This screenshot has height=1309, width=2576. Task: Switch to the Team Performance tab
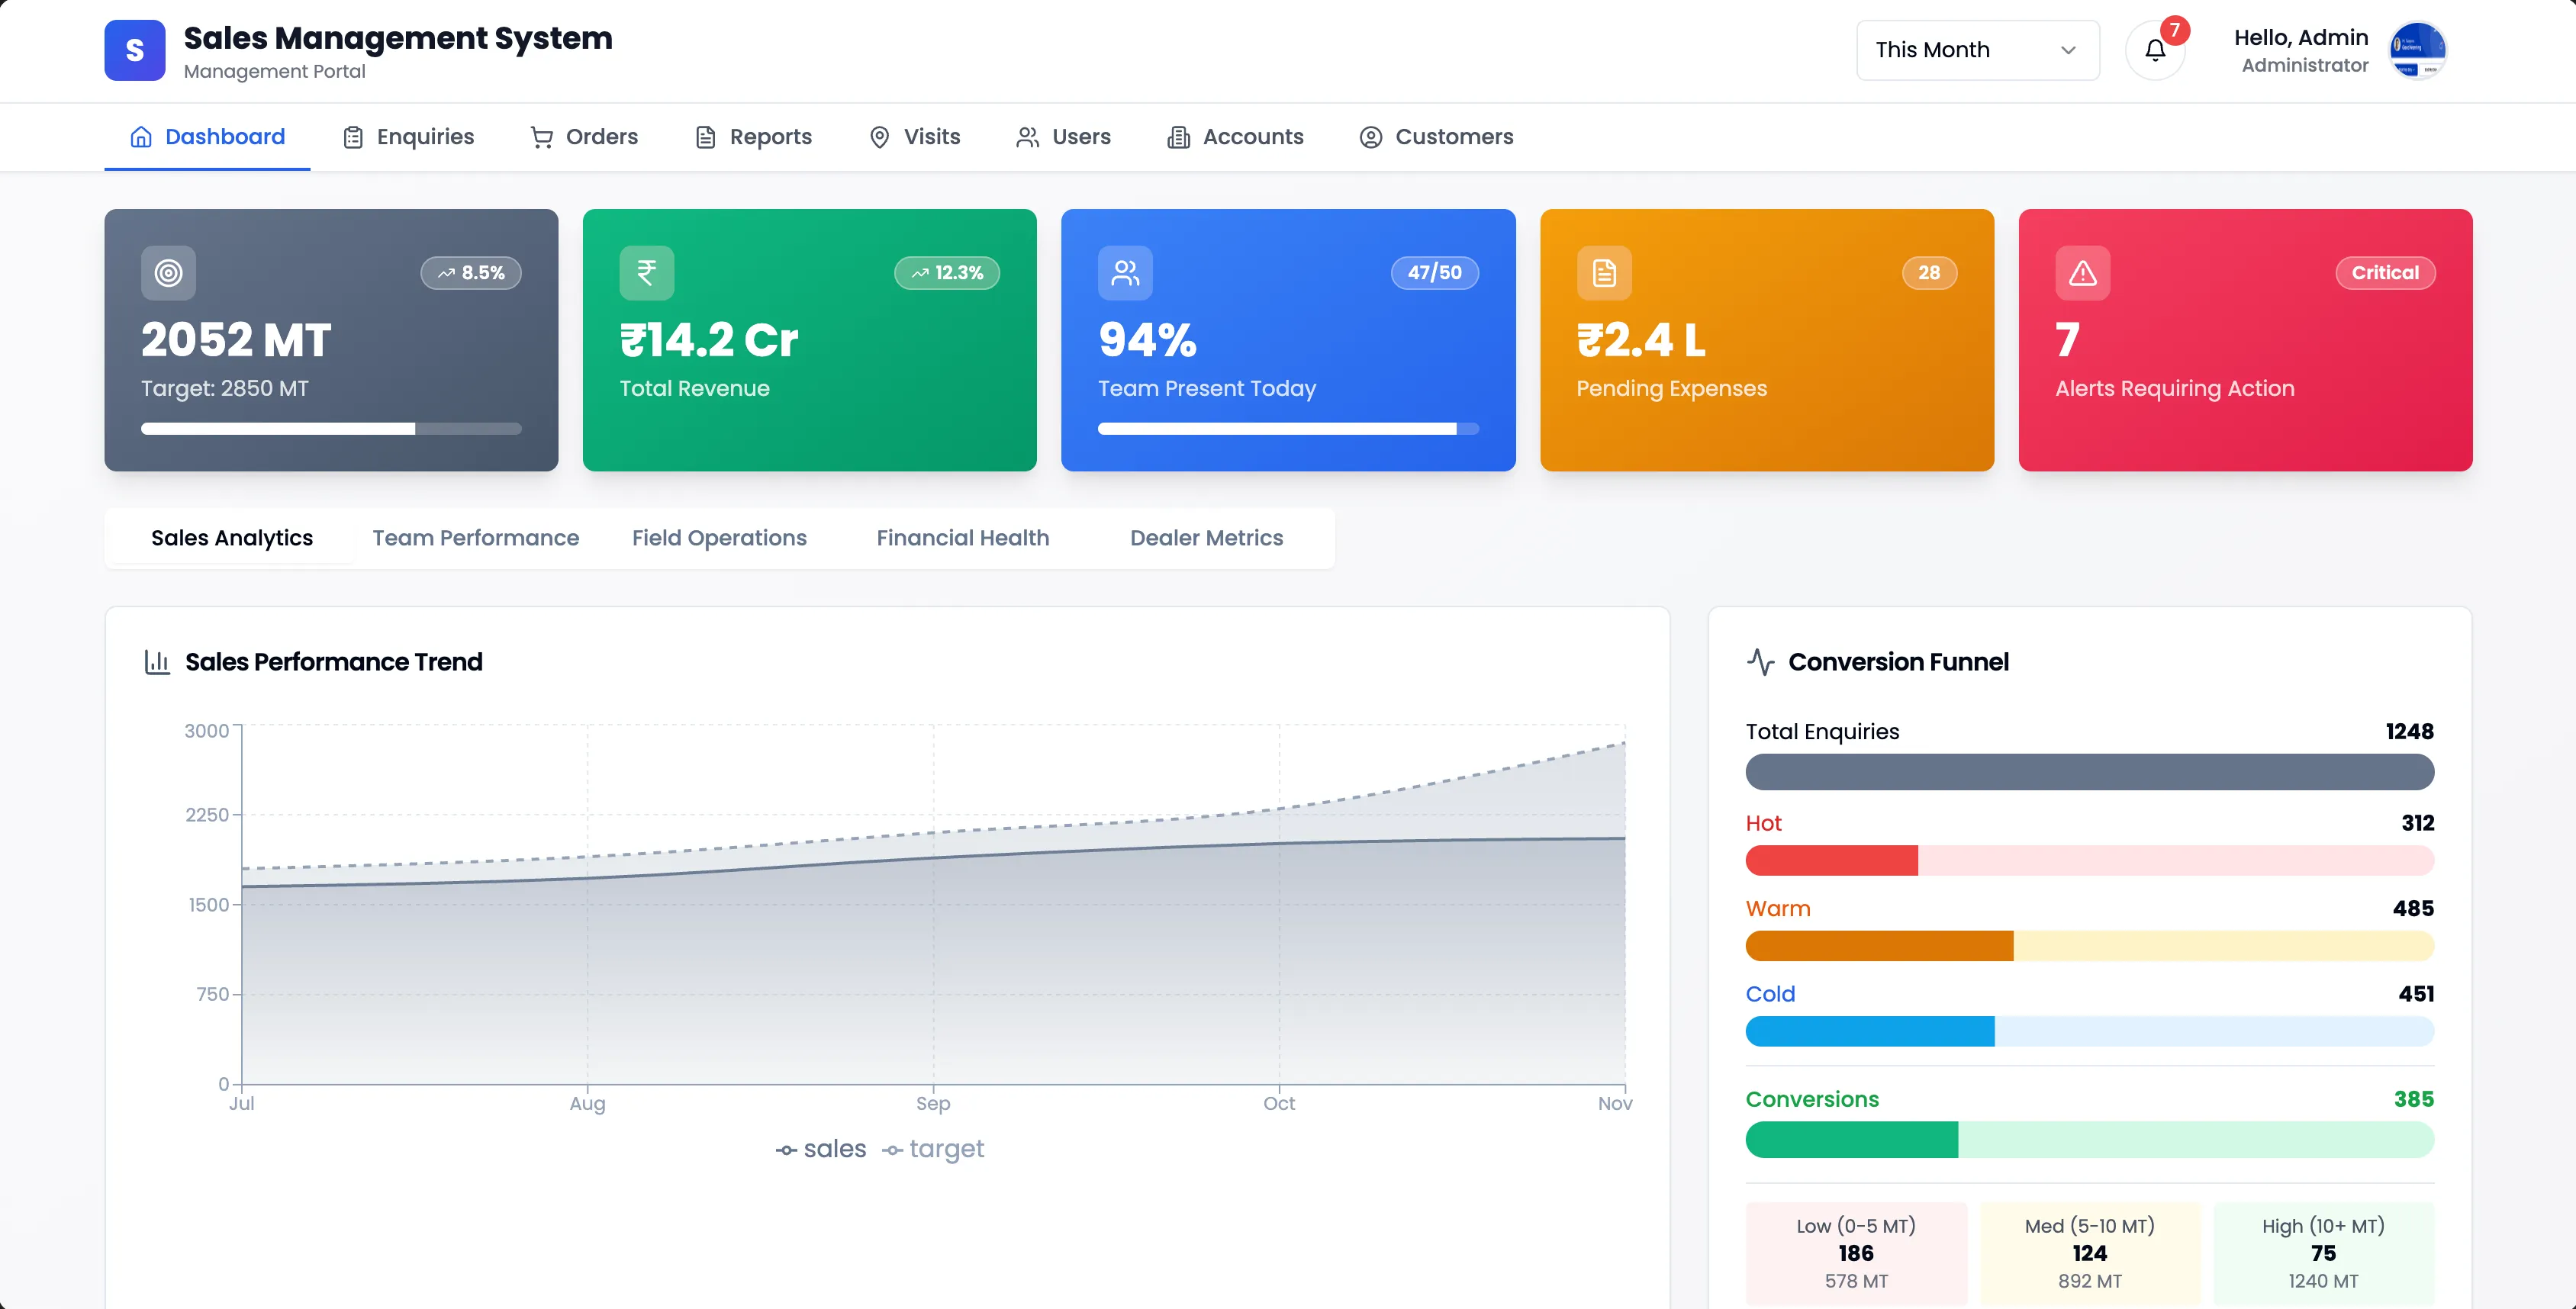click(x=476, y=538)
